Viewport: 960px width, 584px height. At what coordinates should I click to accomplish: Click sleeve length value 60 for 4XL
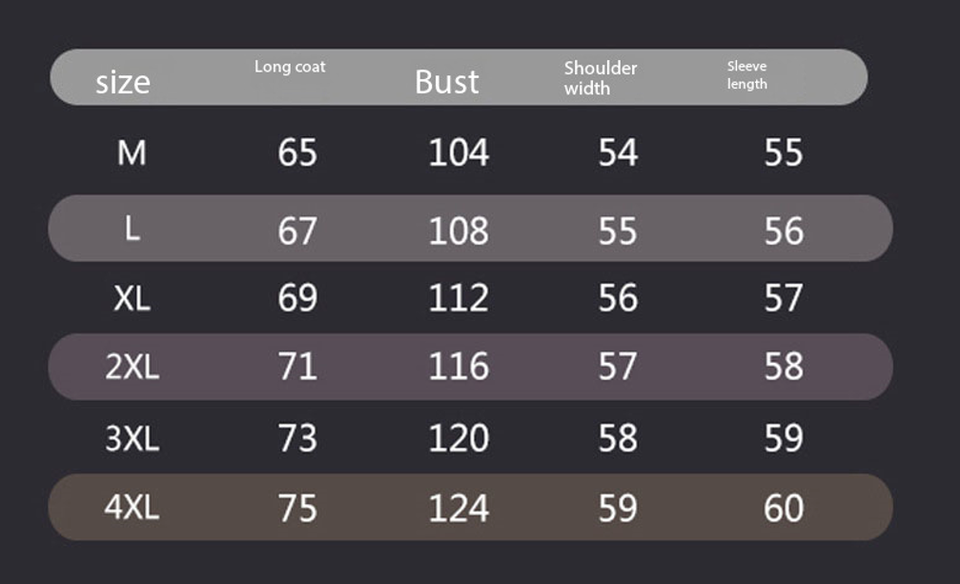[783, 508]
